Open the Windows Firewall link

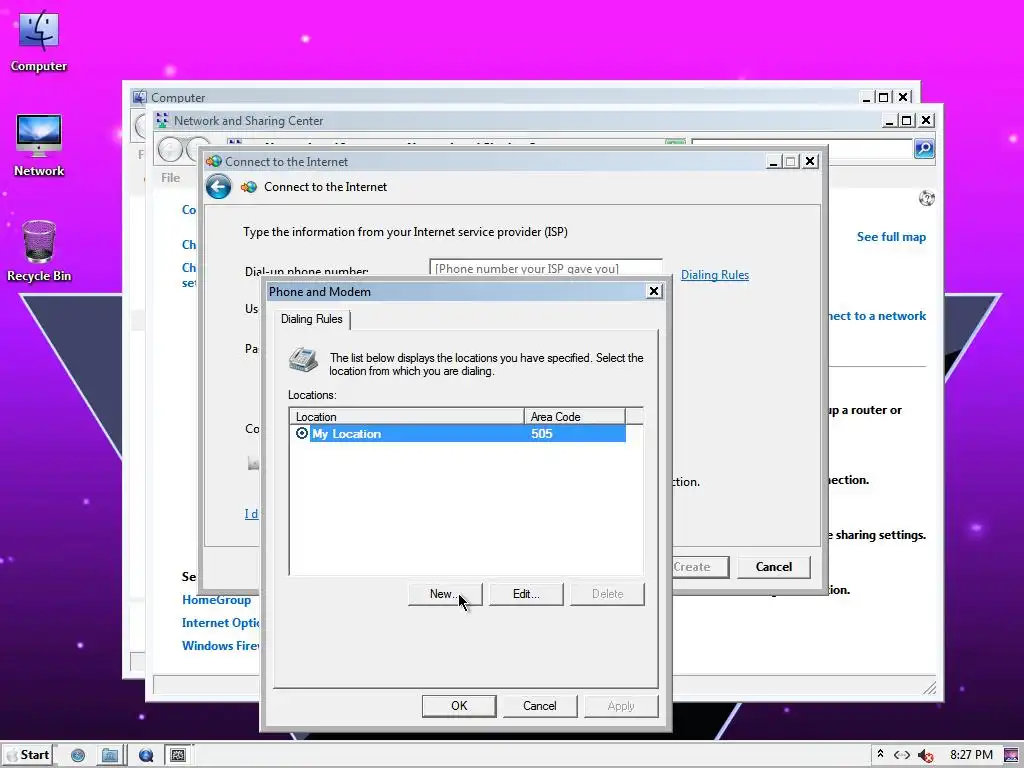[221, 646]
